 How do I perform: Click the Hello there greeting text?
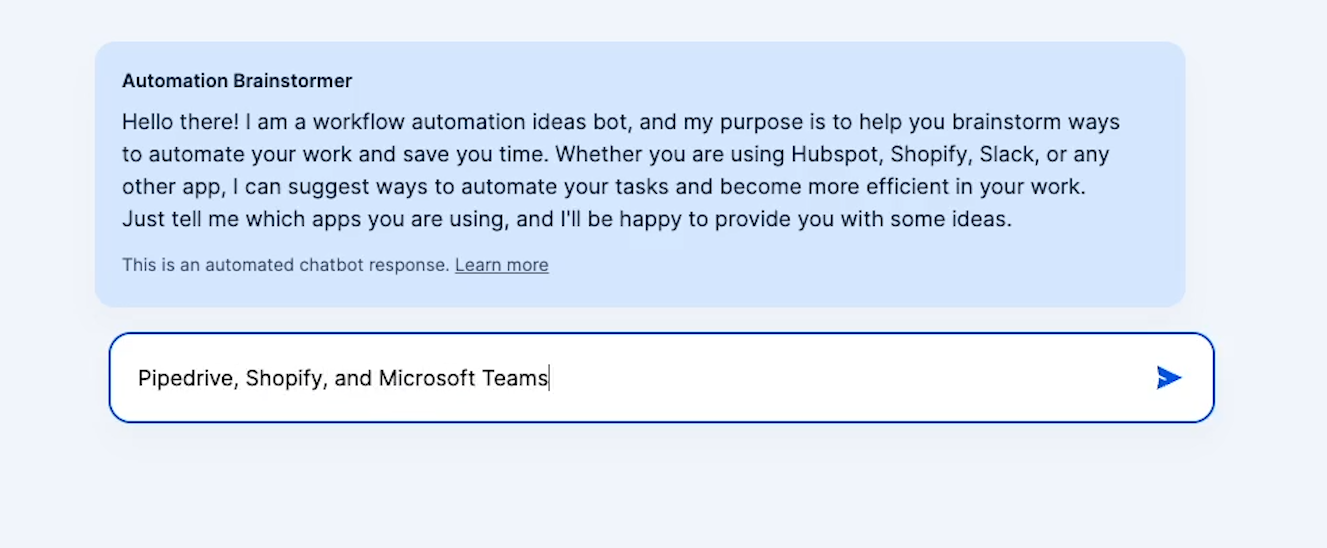[181, 123]
